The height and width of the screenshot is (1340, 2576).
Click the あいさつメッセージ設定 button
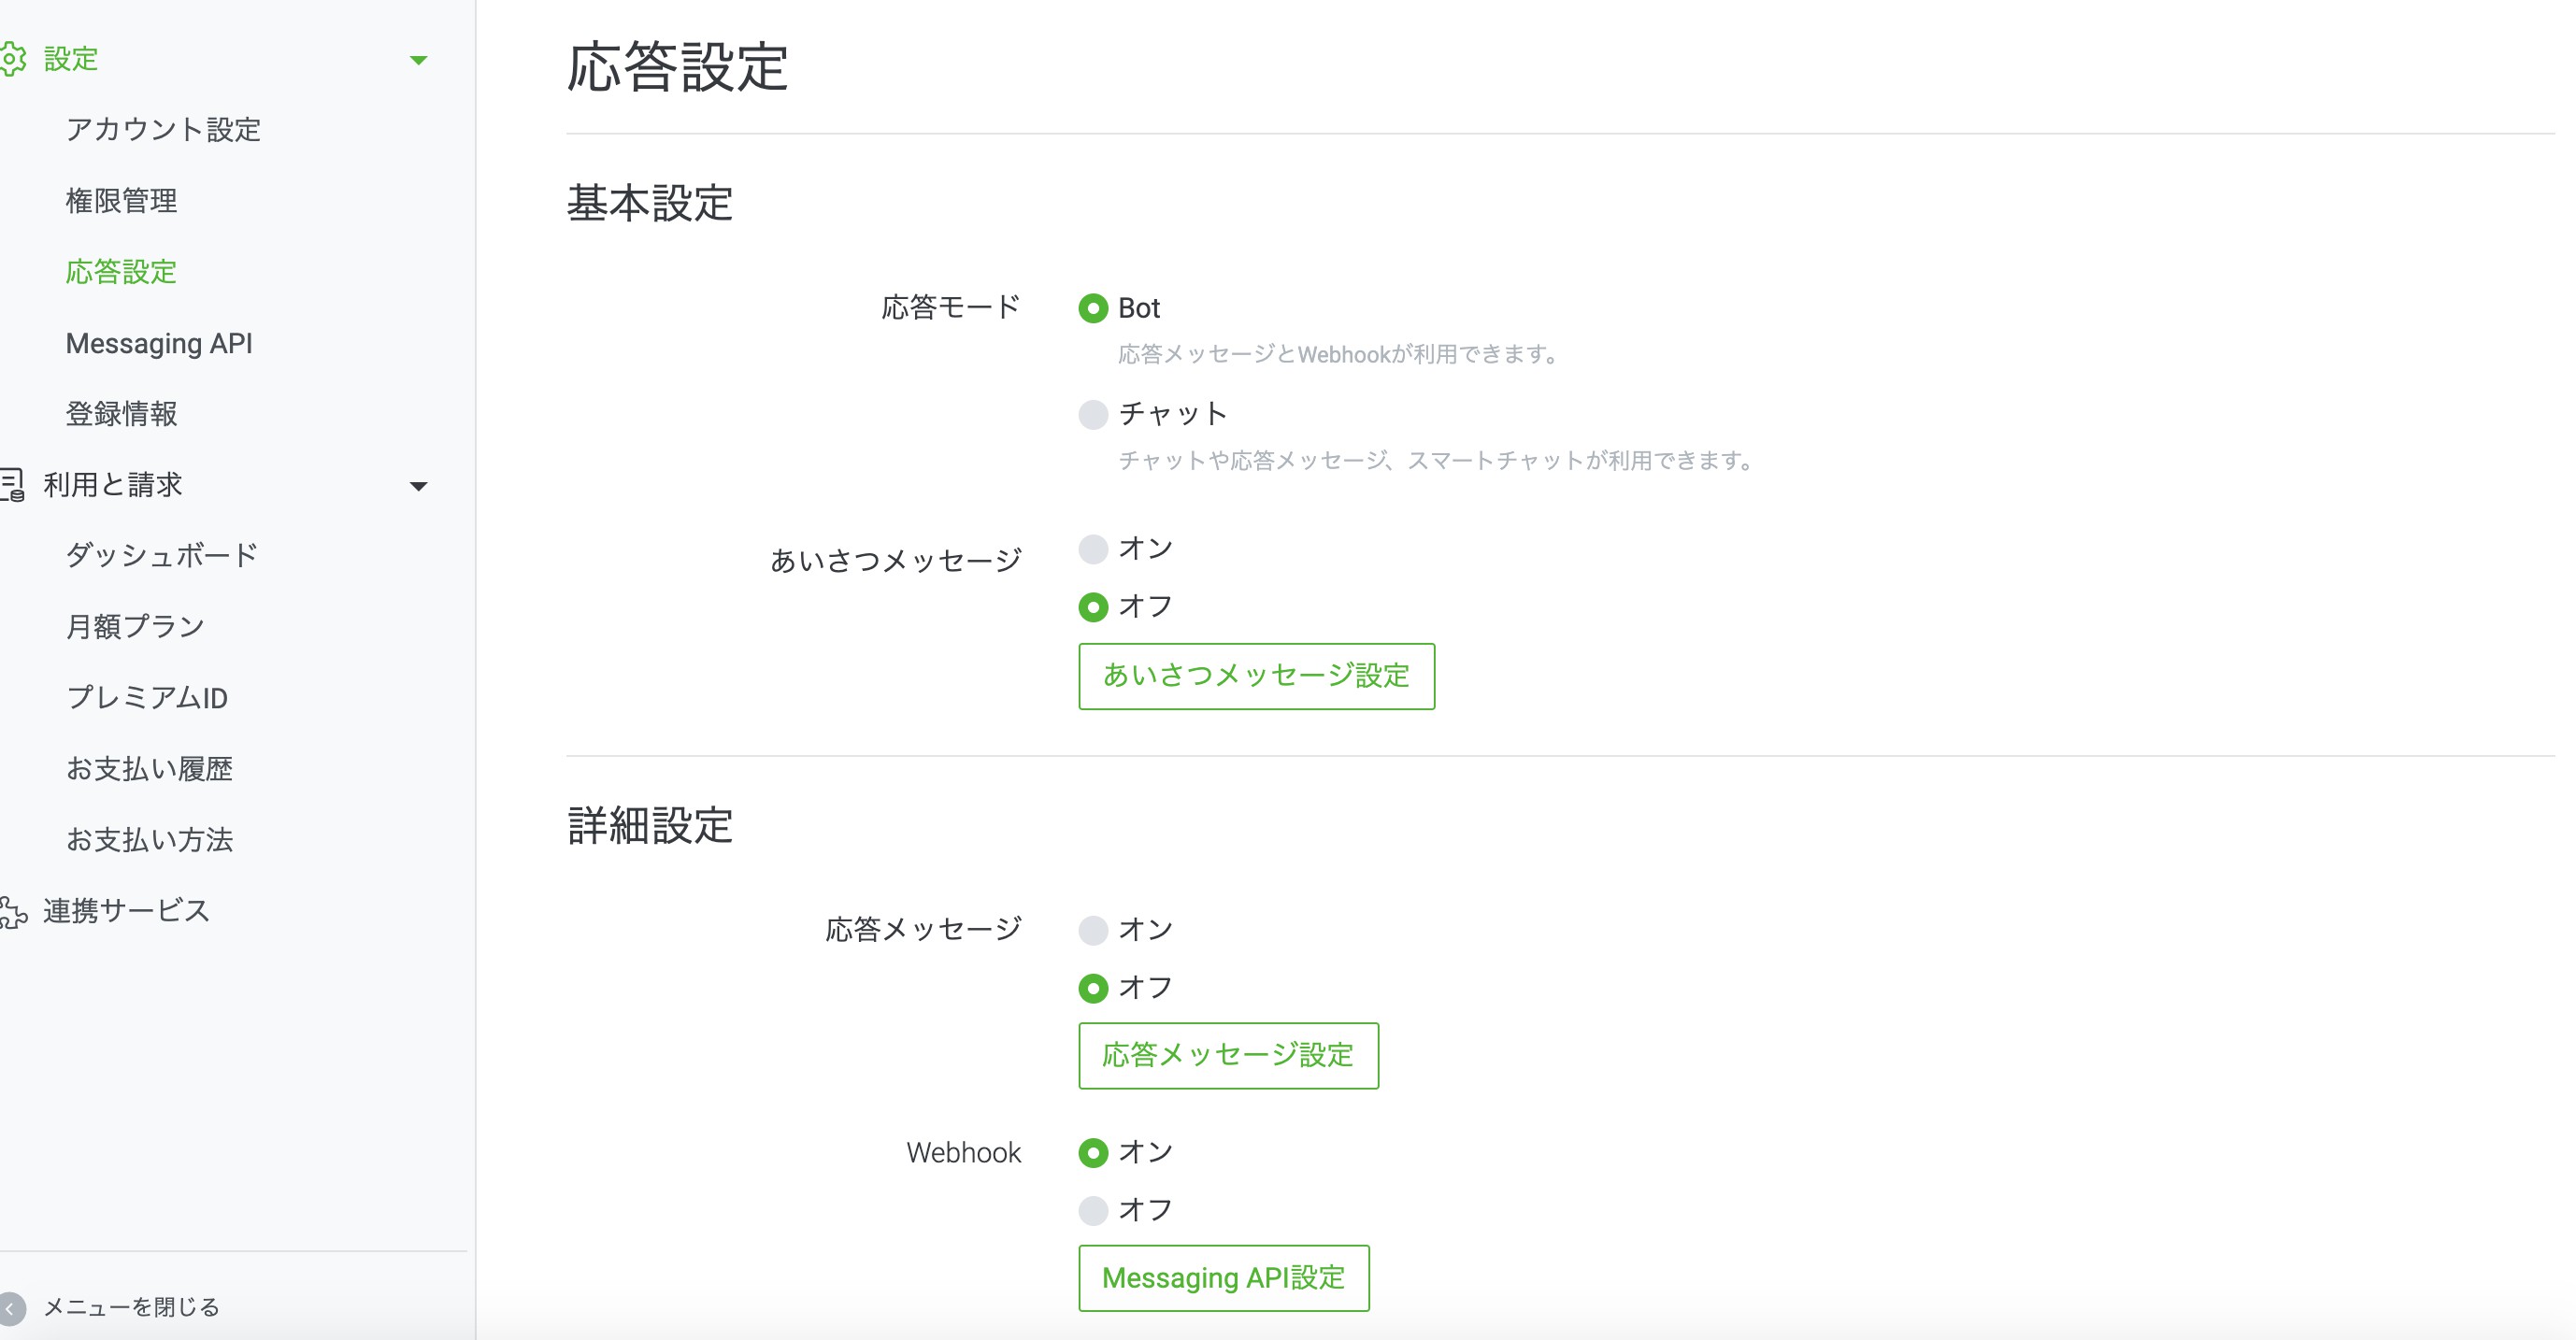1256,676
